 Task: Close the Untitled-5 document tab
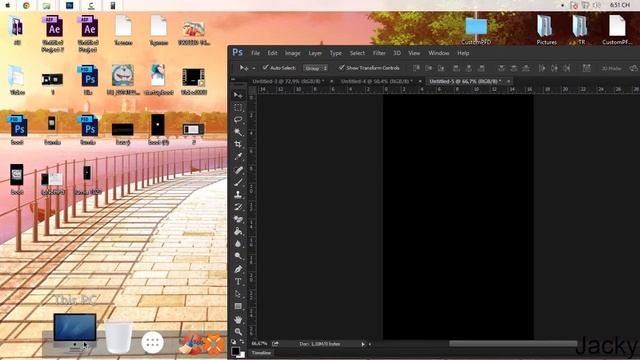coord(509,82)
